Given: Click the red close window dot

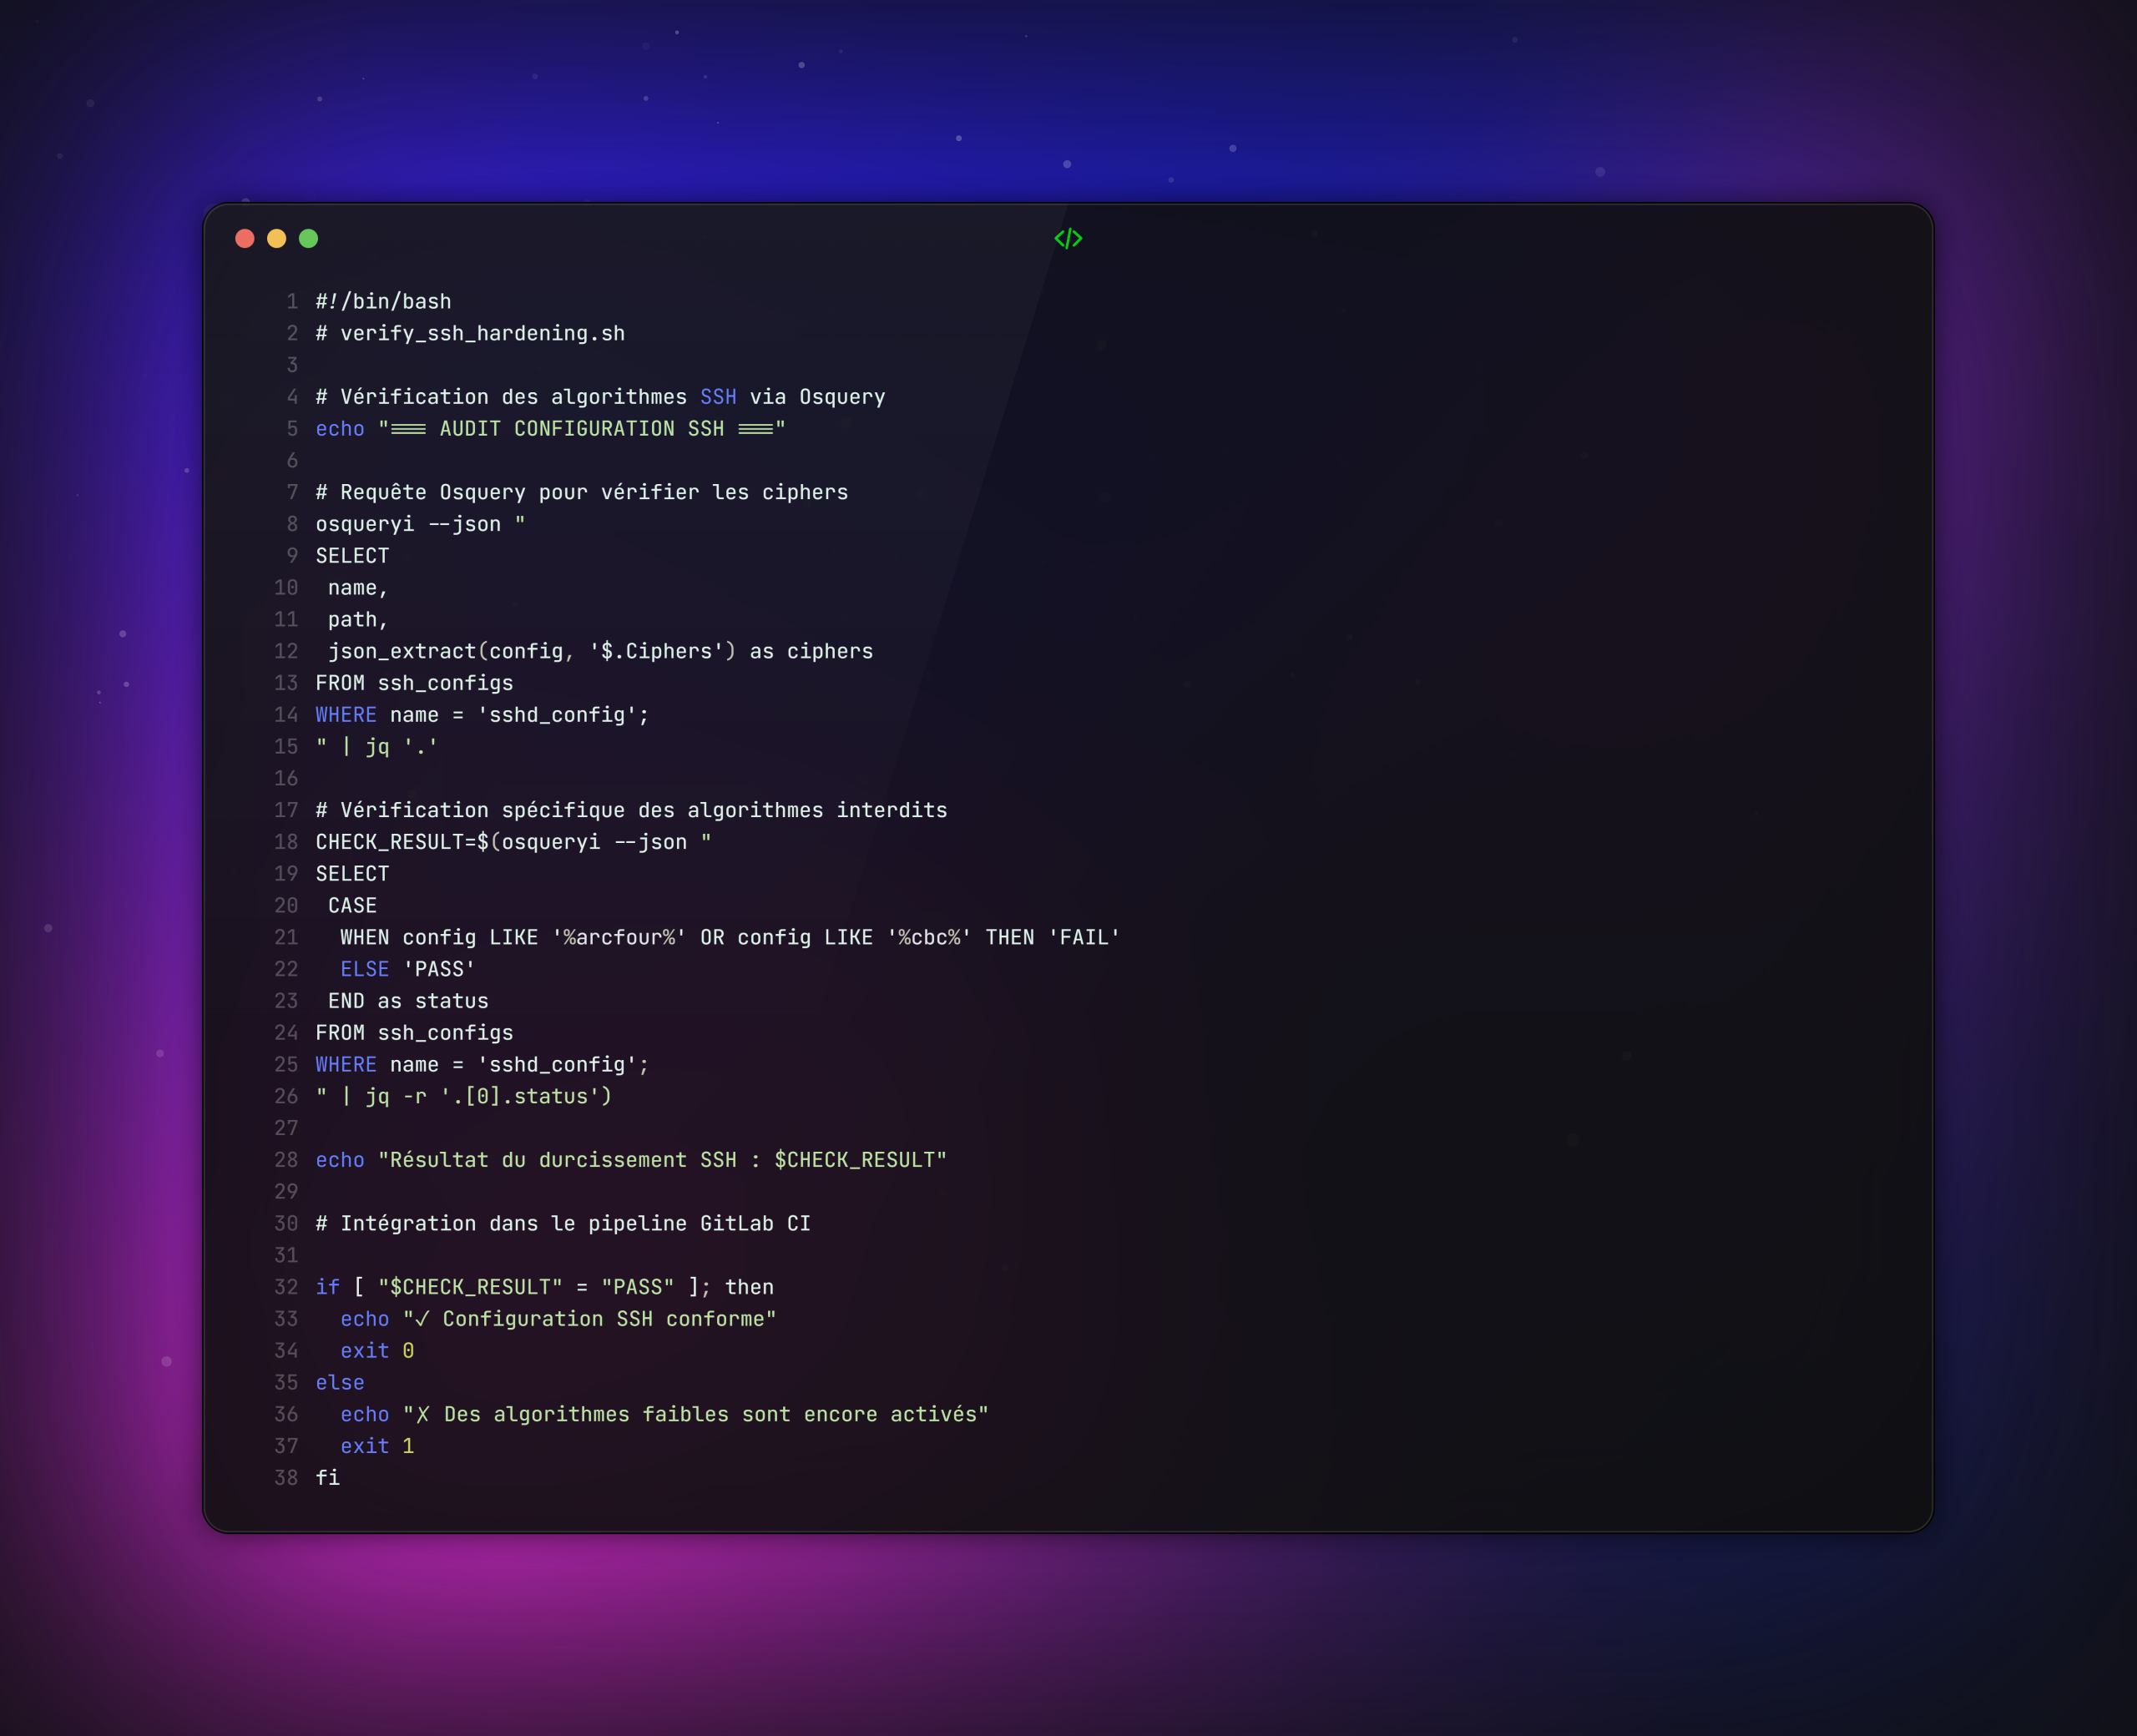Looking at the screenshot, I should point(245,238).
